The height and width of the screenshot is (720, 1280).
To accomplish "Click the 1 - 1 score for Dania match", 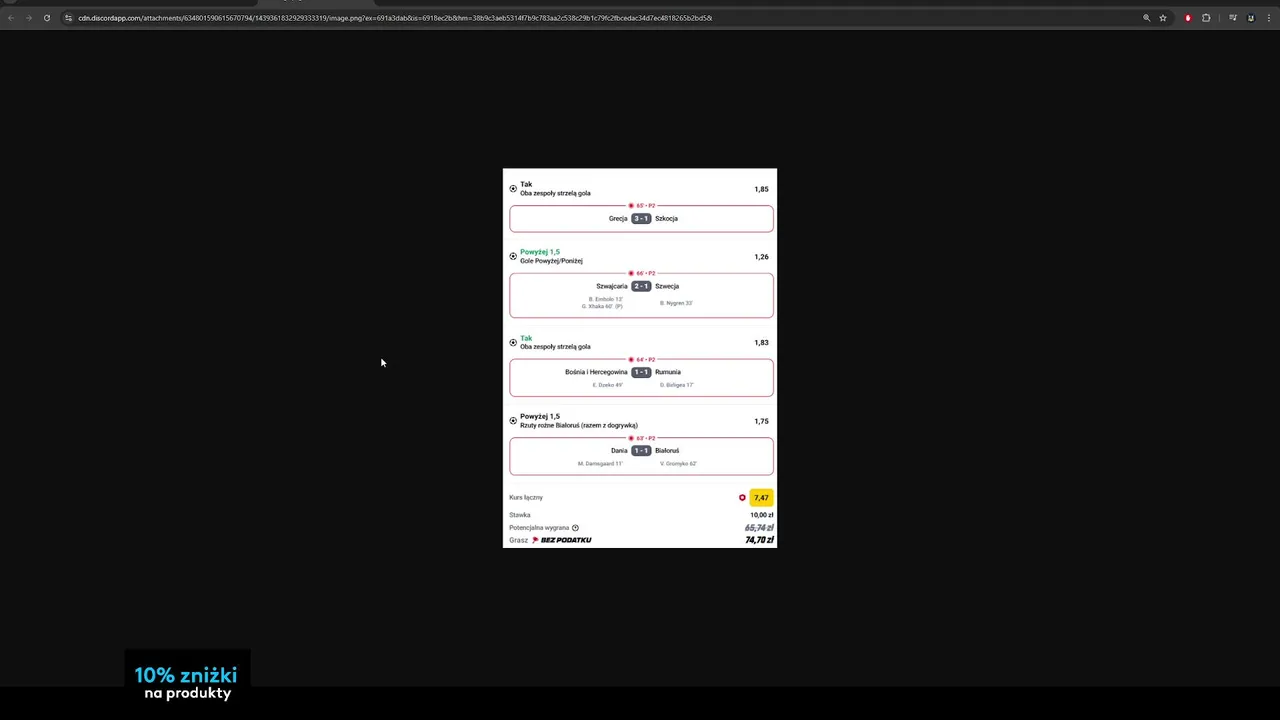I will (641, 450).
